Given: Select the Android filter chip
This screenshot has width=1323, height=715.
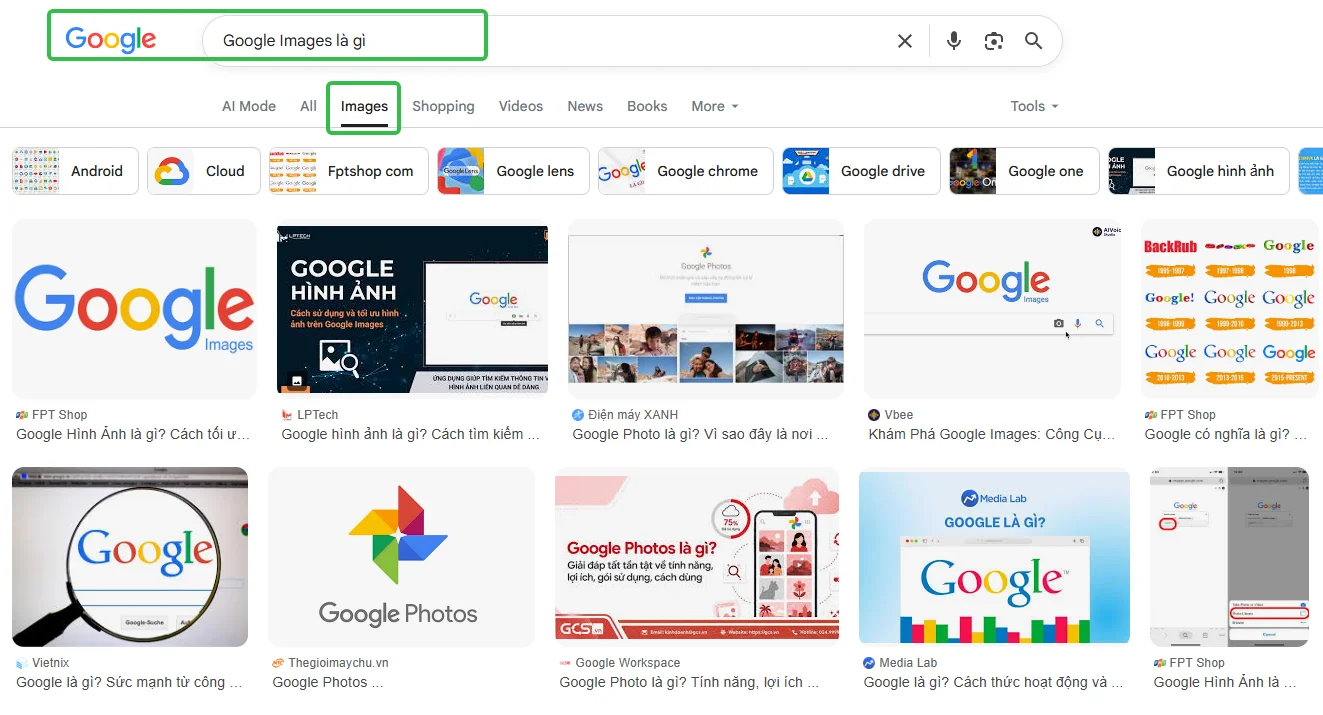Looking at the screenshot, I should pyautogui.click(x=73, y=171).
